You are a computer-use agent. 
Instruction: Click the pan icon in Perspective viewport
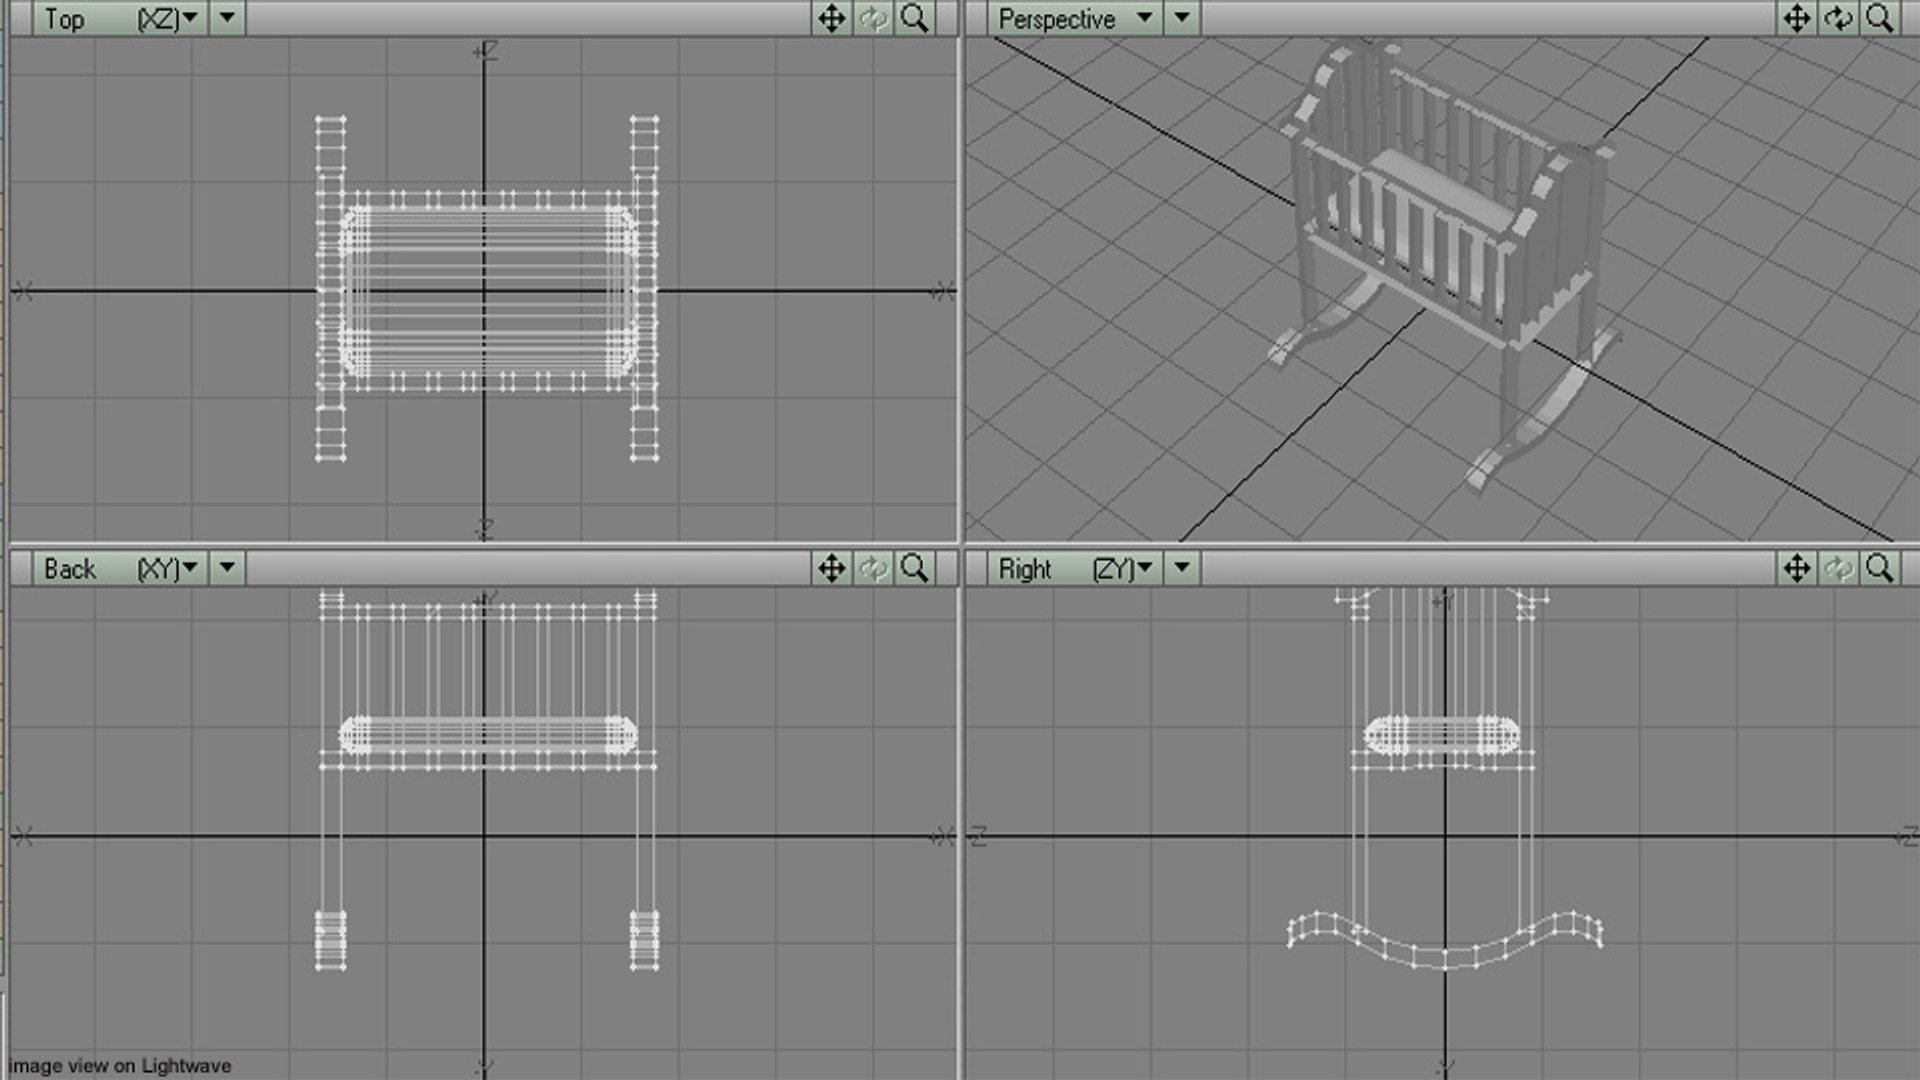point(1797,18)
